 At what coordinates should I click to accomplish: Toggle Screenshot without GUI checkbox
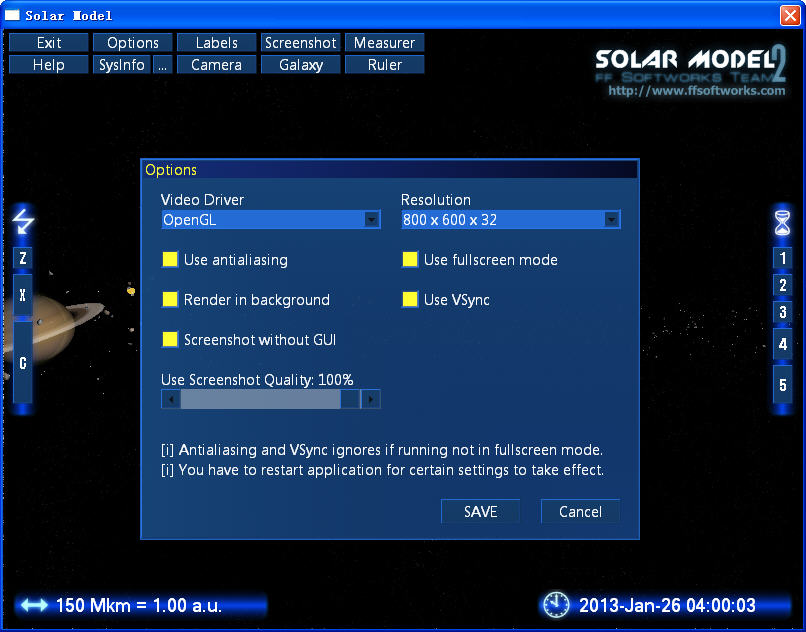tap(170, 339)
